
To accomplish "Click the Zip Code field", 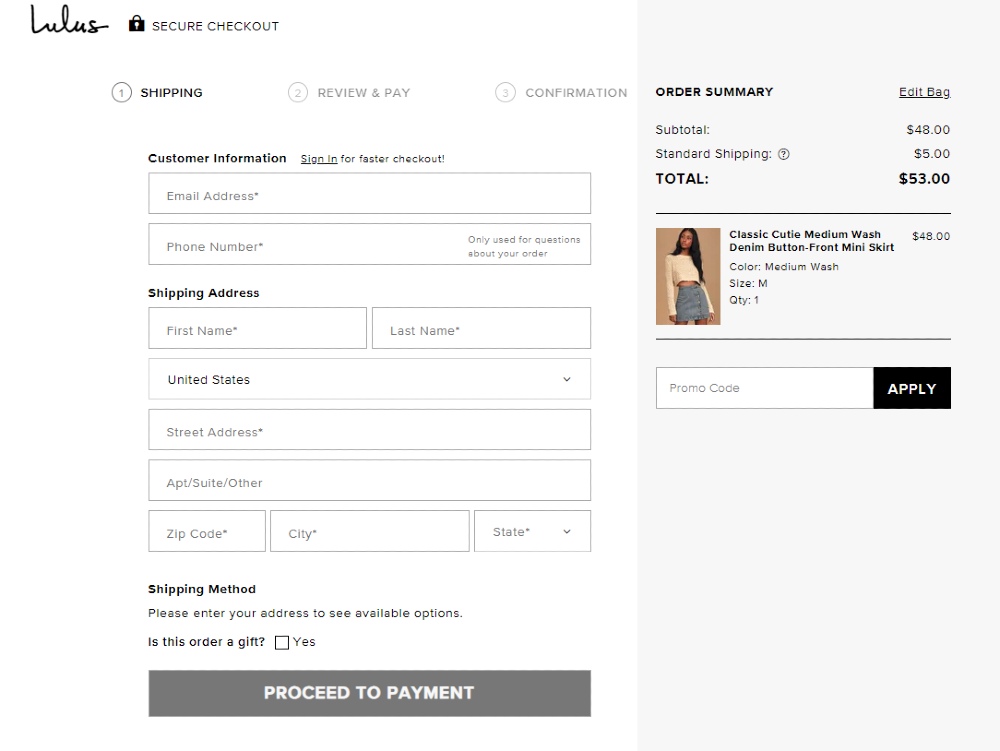I will [x=207, y=532].
